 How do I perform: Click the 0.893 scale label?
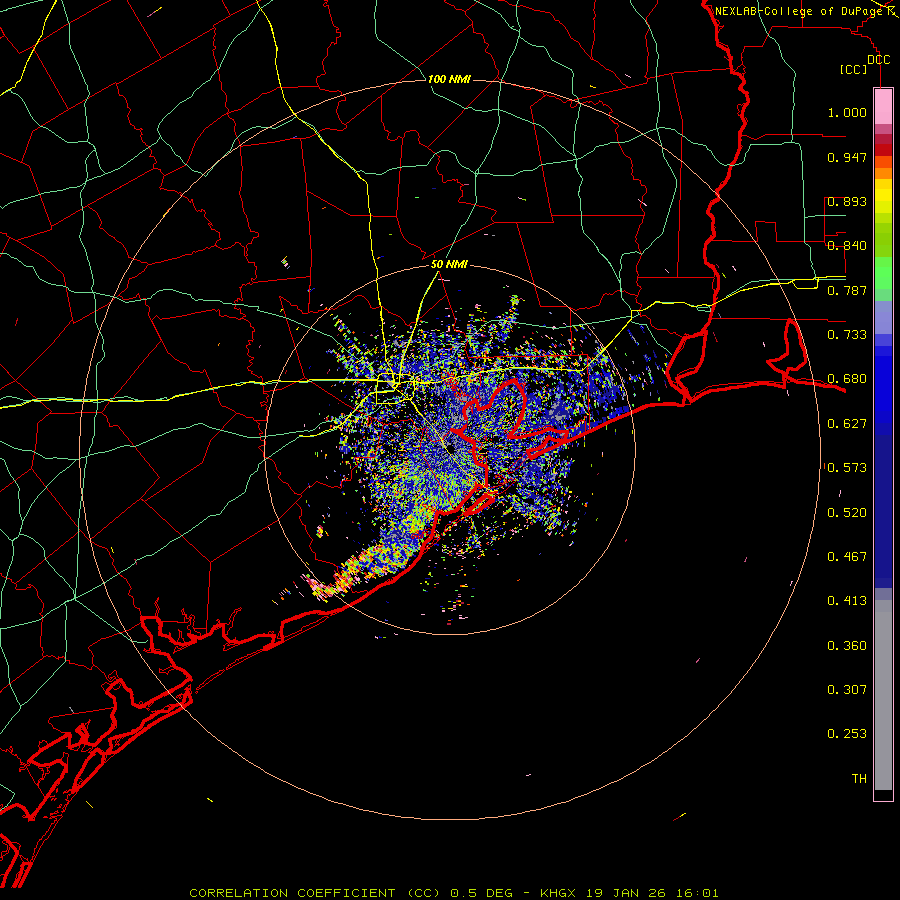(847, 201)
